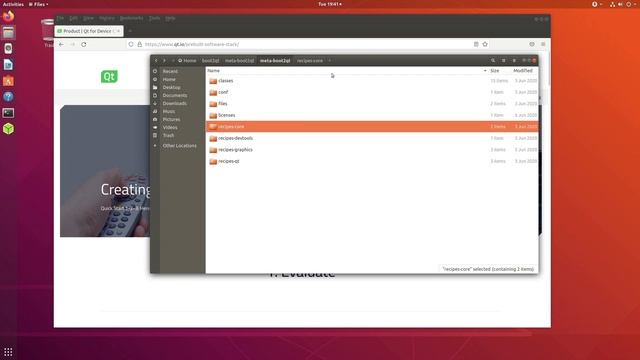Reload the page in Firefox

click(84, 44)
